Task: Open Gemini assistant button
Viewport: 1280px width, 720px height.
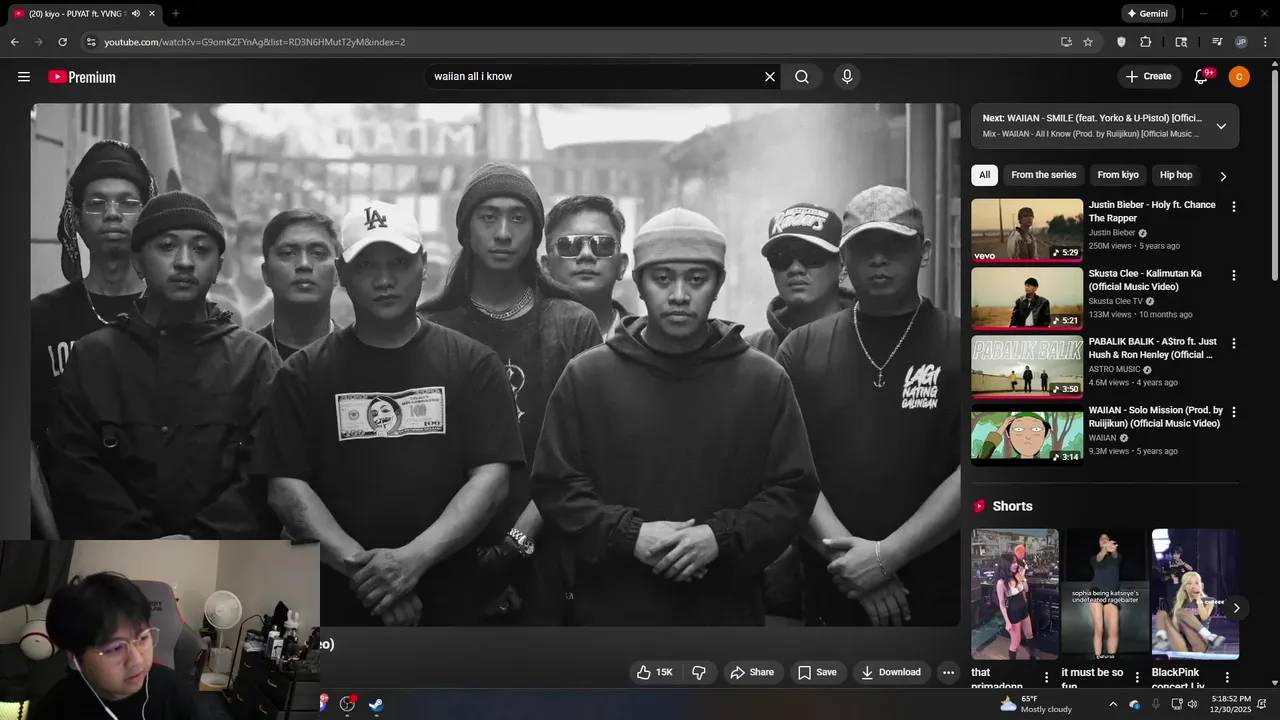Action: (1146, 14)
